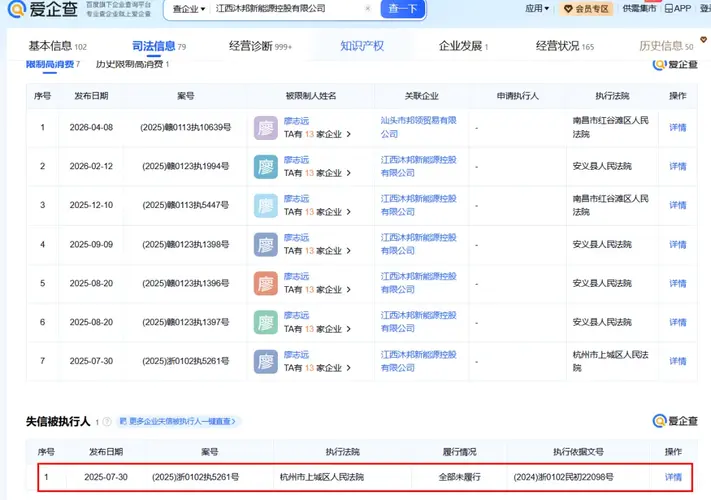This screenshot has width=711, height=500.
Task: Switch to the 知识产权 tab
Action: click(x=362, y=46)
